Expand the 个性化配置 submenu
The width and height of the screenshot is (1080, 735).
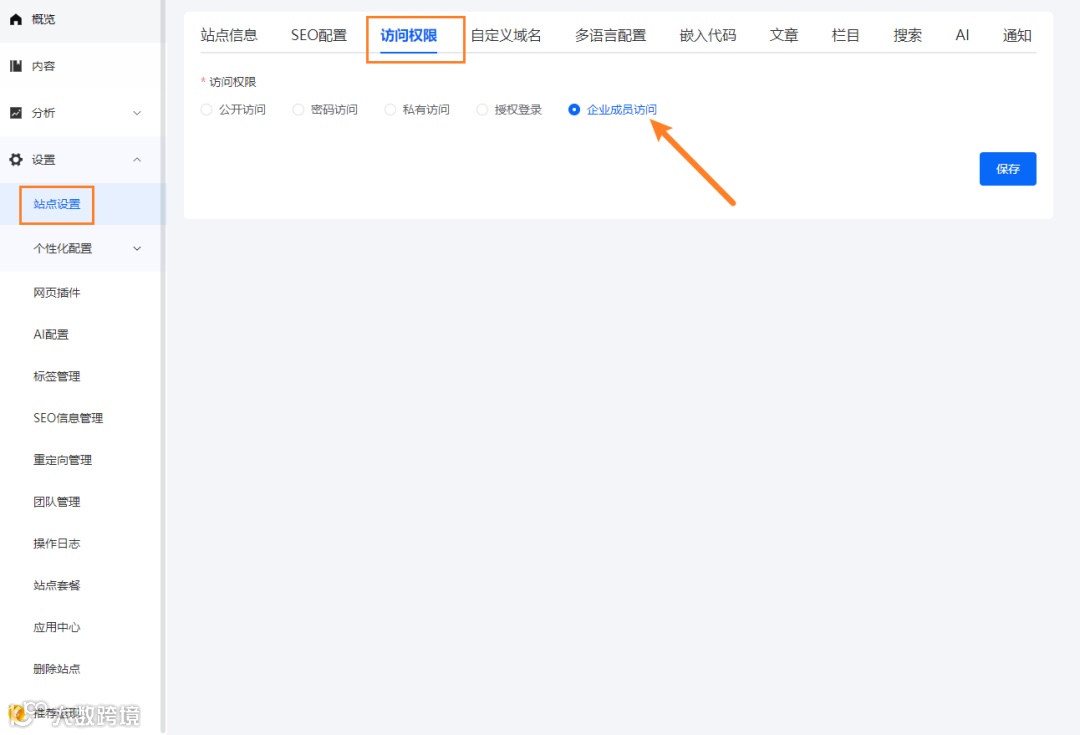coord(136,248)
